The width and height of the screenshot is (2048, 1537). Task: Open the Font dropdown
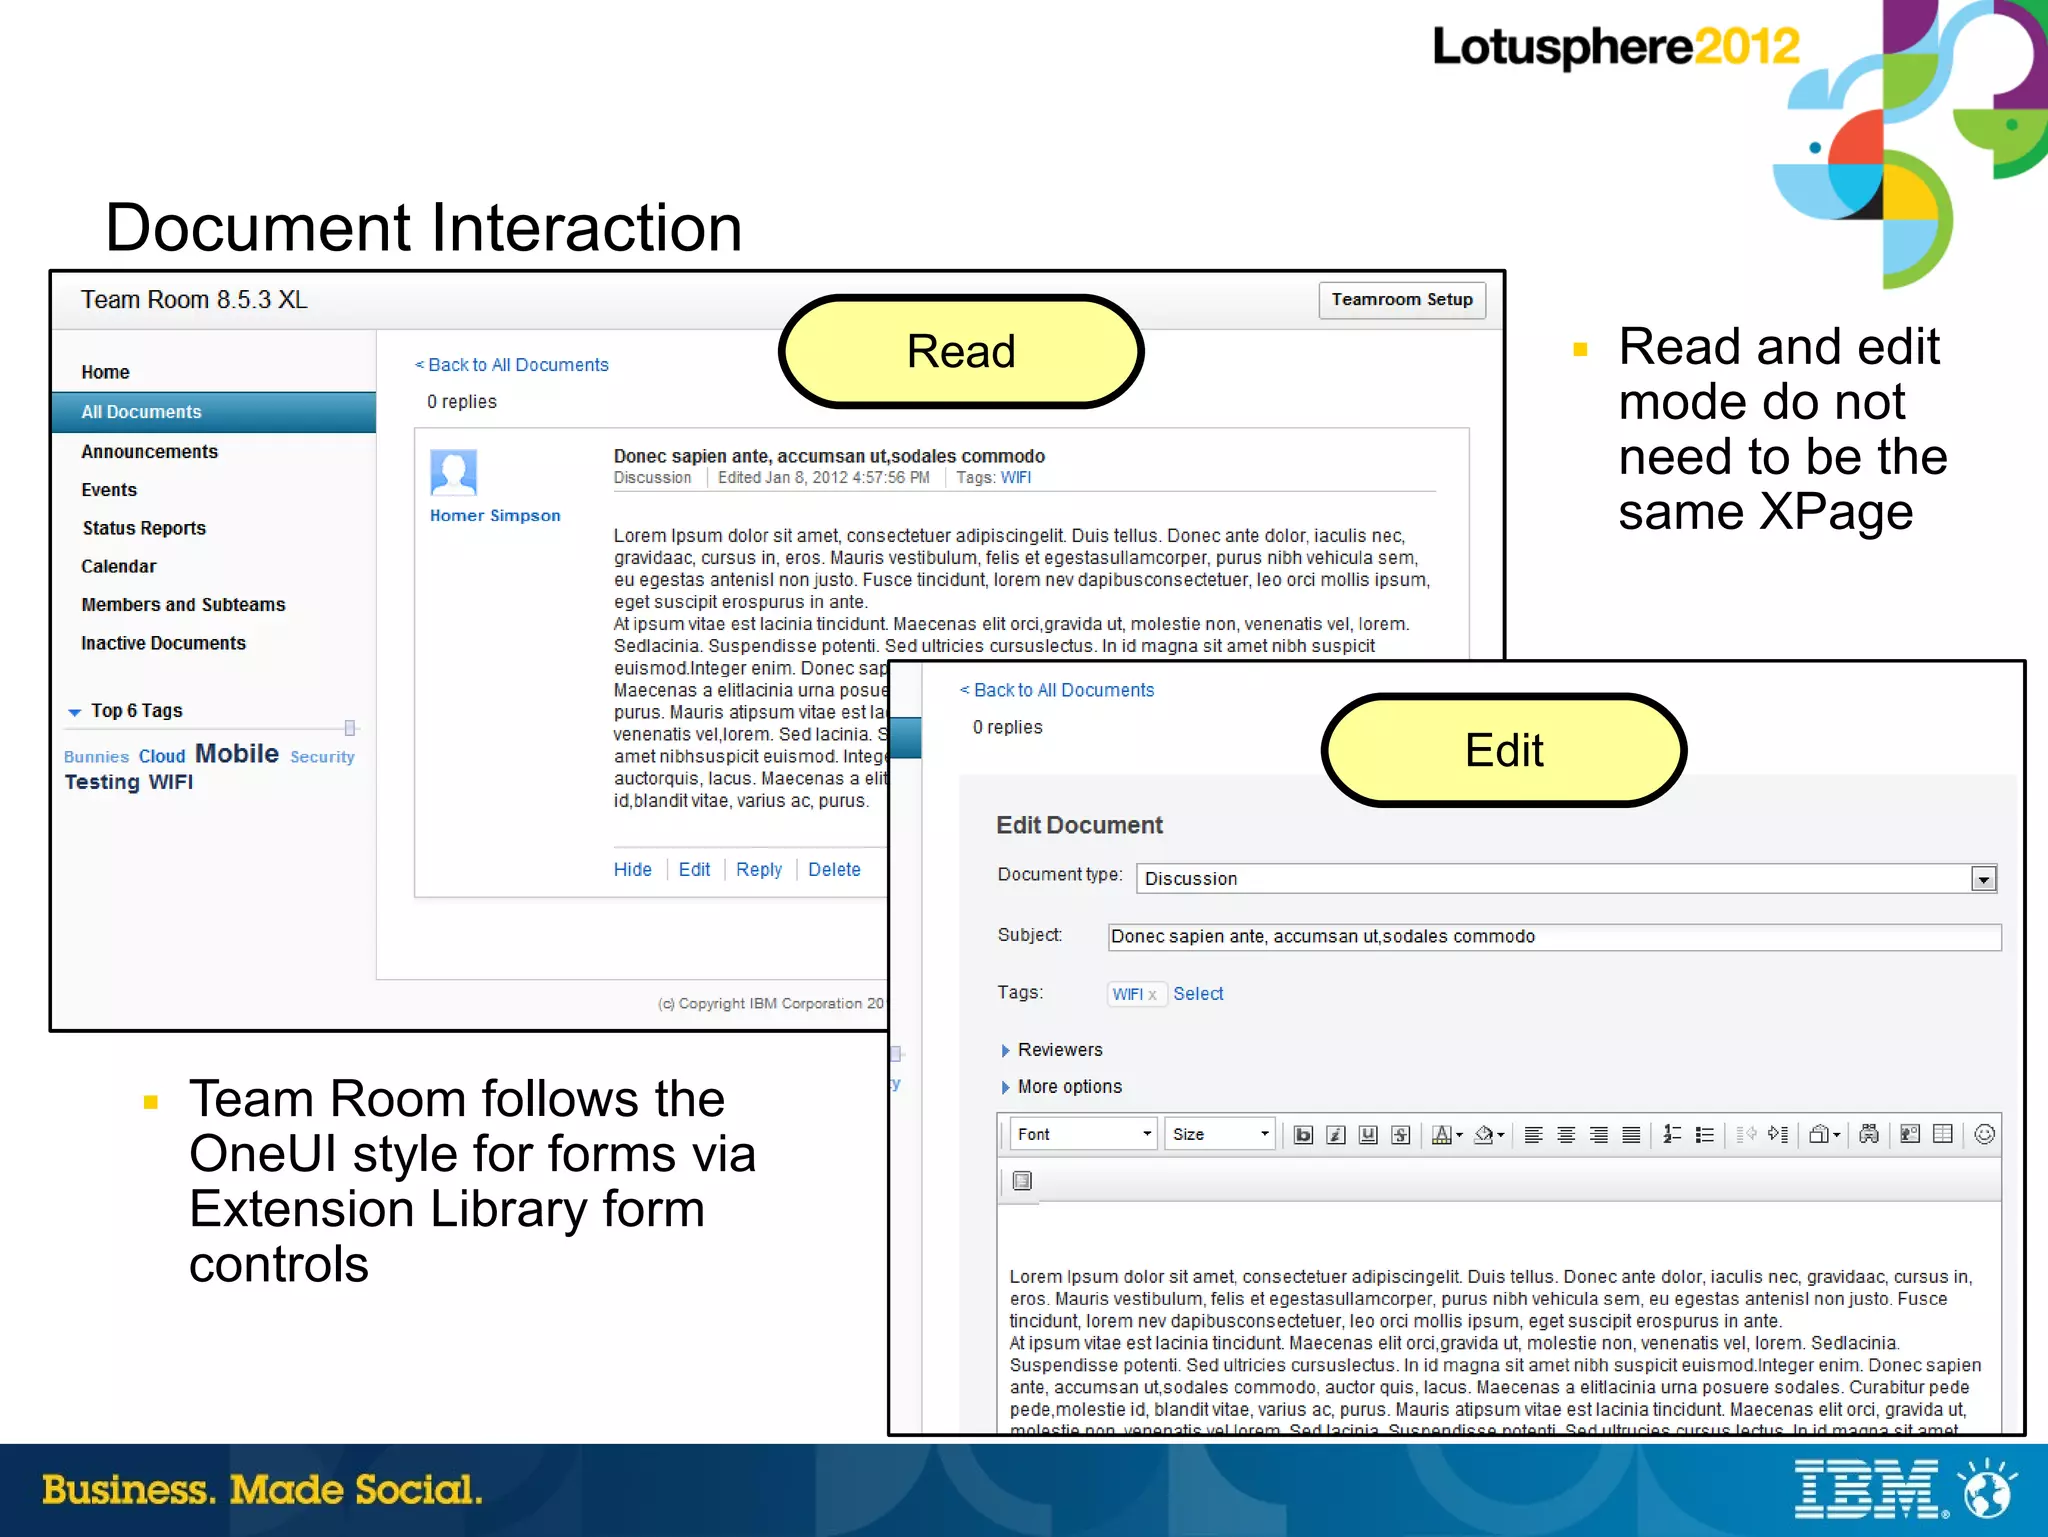tap(1083, 1134)
